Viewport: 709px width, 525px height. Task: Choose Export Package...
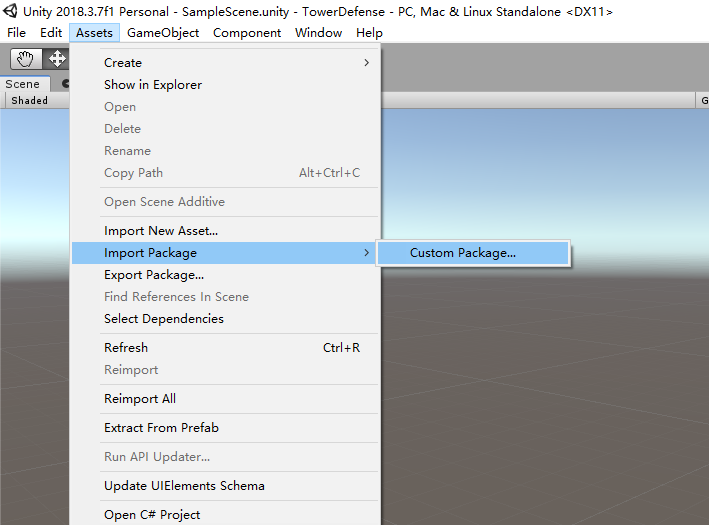(x=225, y=275)
